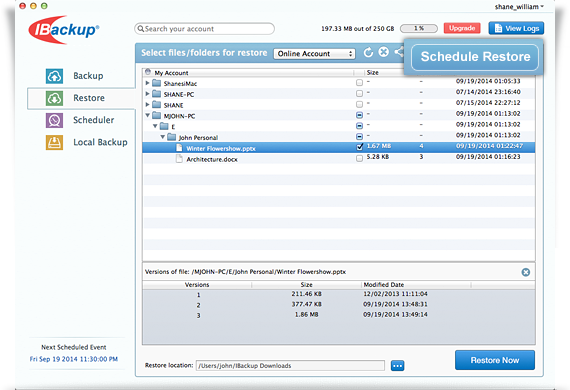
Task: Go to the Local Backup tab
Action: pyautogui.click(x=100, y=142)
